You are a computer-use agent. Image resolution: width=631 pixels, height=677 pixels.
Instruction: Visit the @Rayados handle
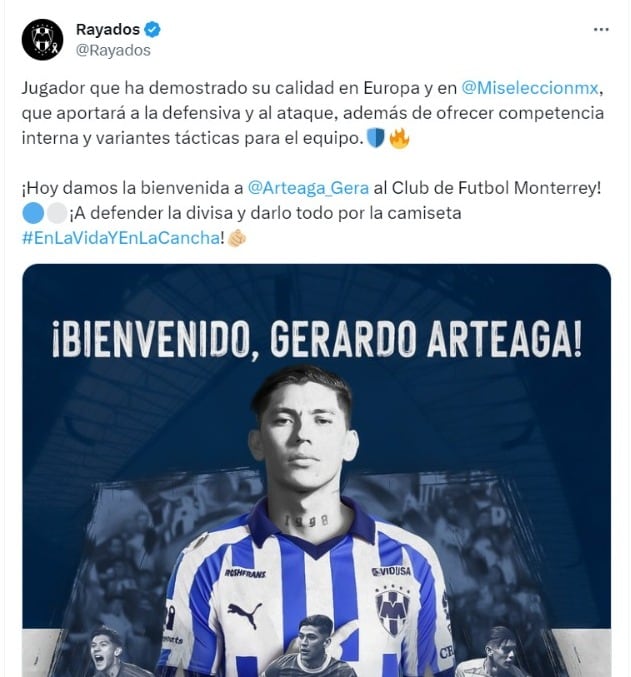(113, 50)
